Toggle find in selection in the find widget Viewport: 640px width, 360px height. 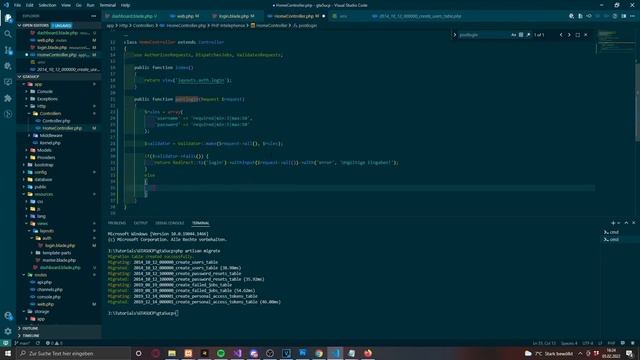[x=578, y=35]
